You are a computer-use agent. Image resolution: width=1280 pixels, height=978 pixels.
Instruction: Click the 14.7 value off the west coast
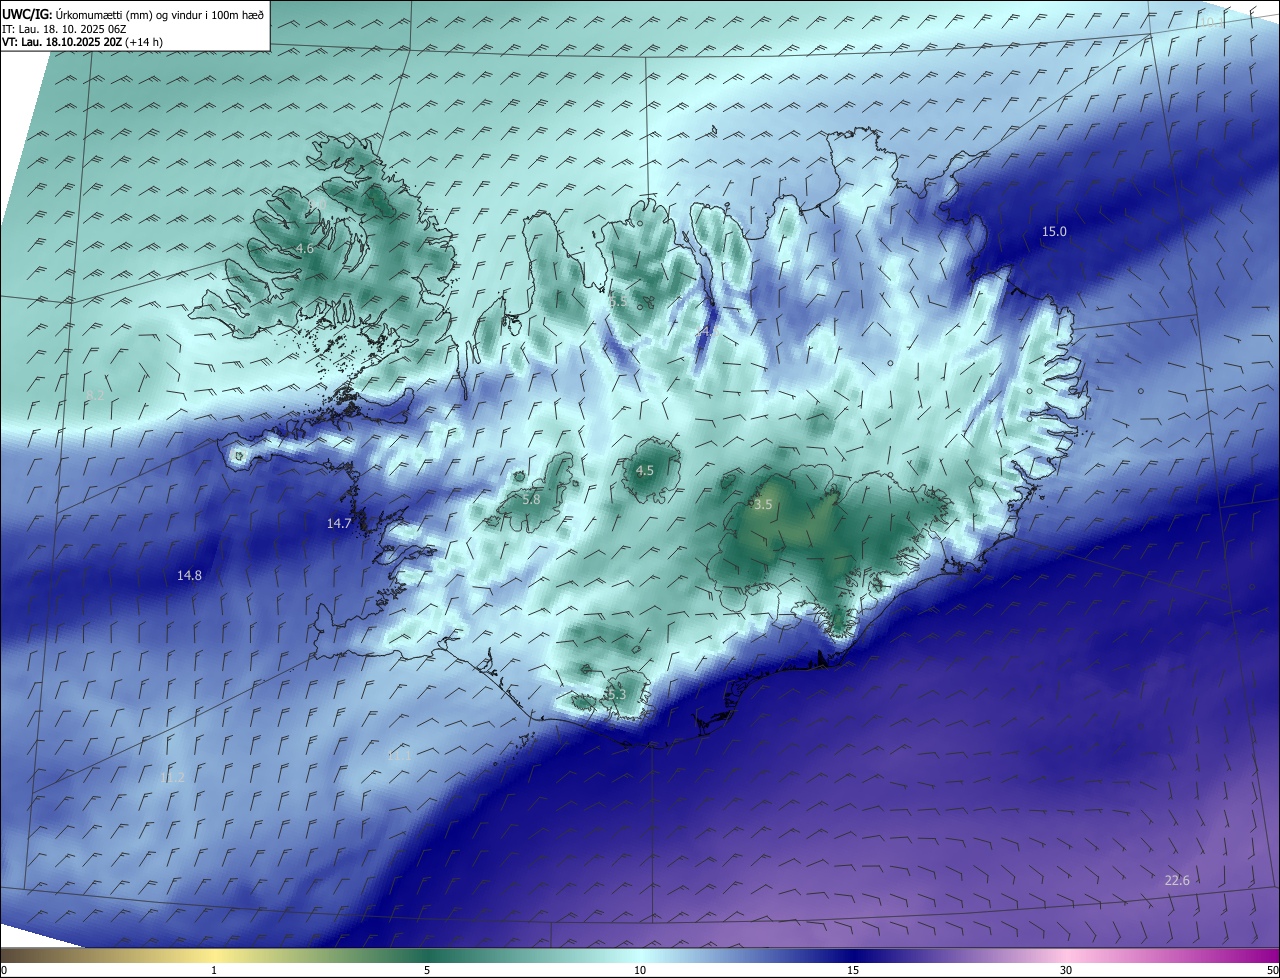pyautogui.click(x=339, y=523)
